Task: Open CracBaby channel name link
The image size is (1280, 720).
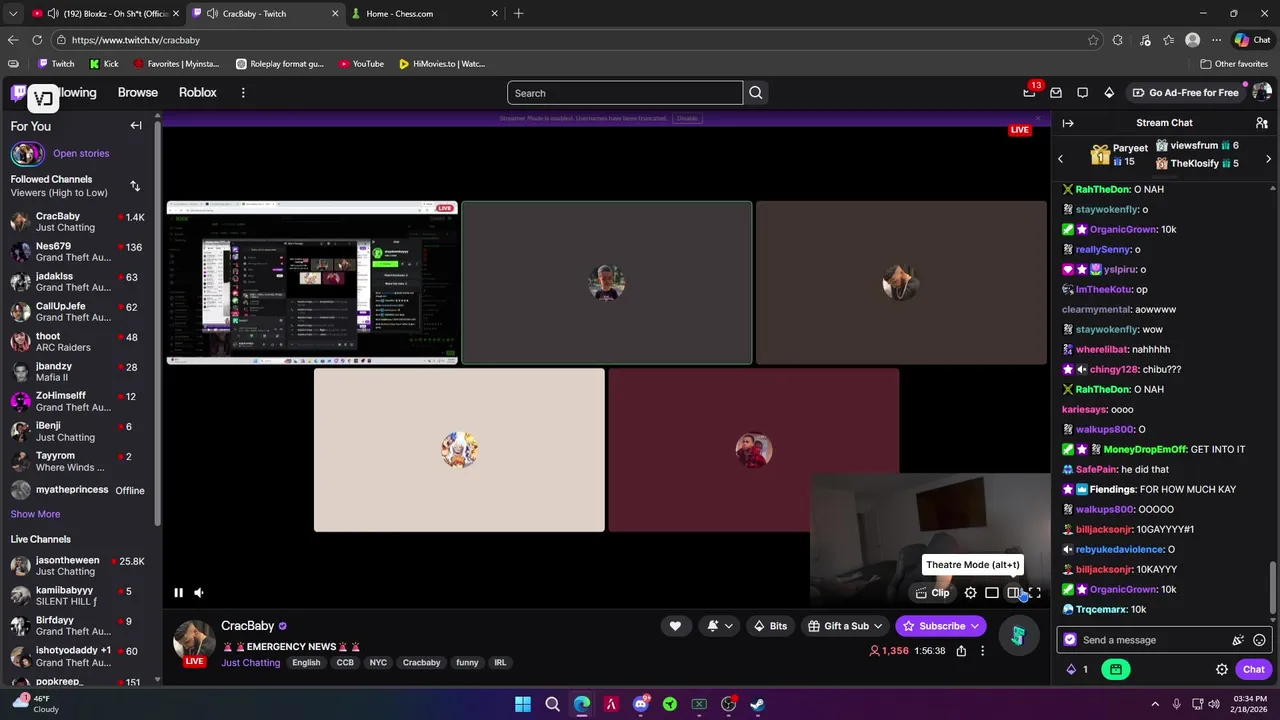Action: (x=247, y=626)
